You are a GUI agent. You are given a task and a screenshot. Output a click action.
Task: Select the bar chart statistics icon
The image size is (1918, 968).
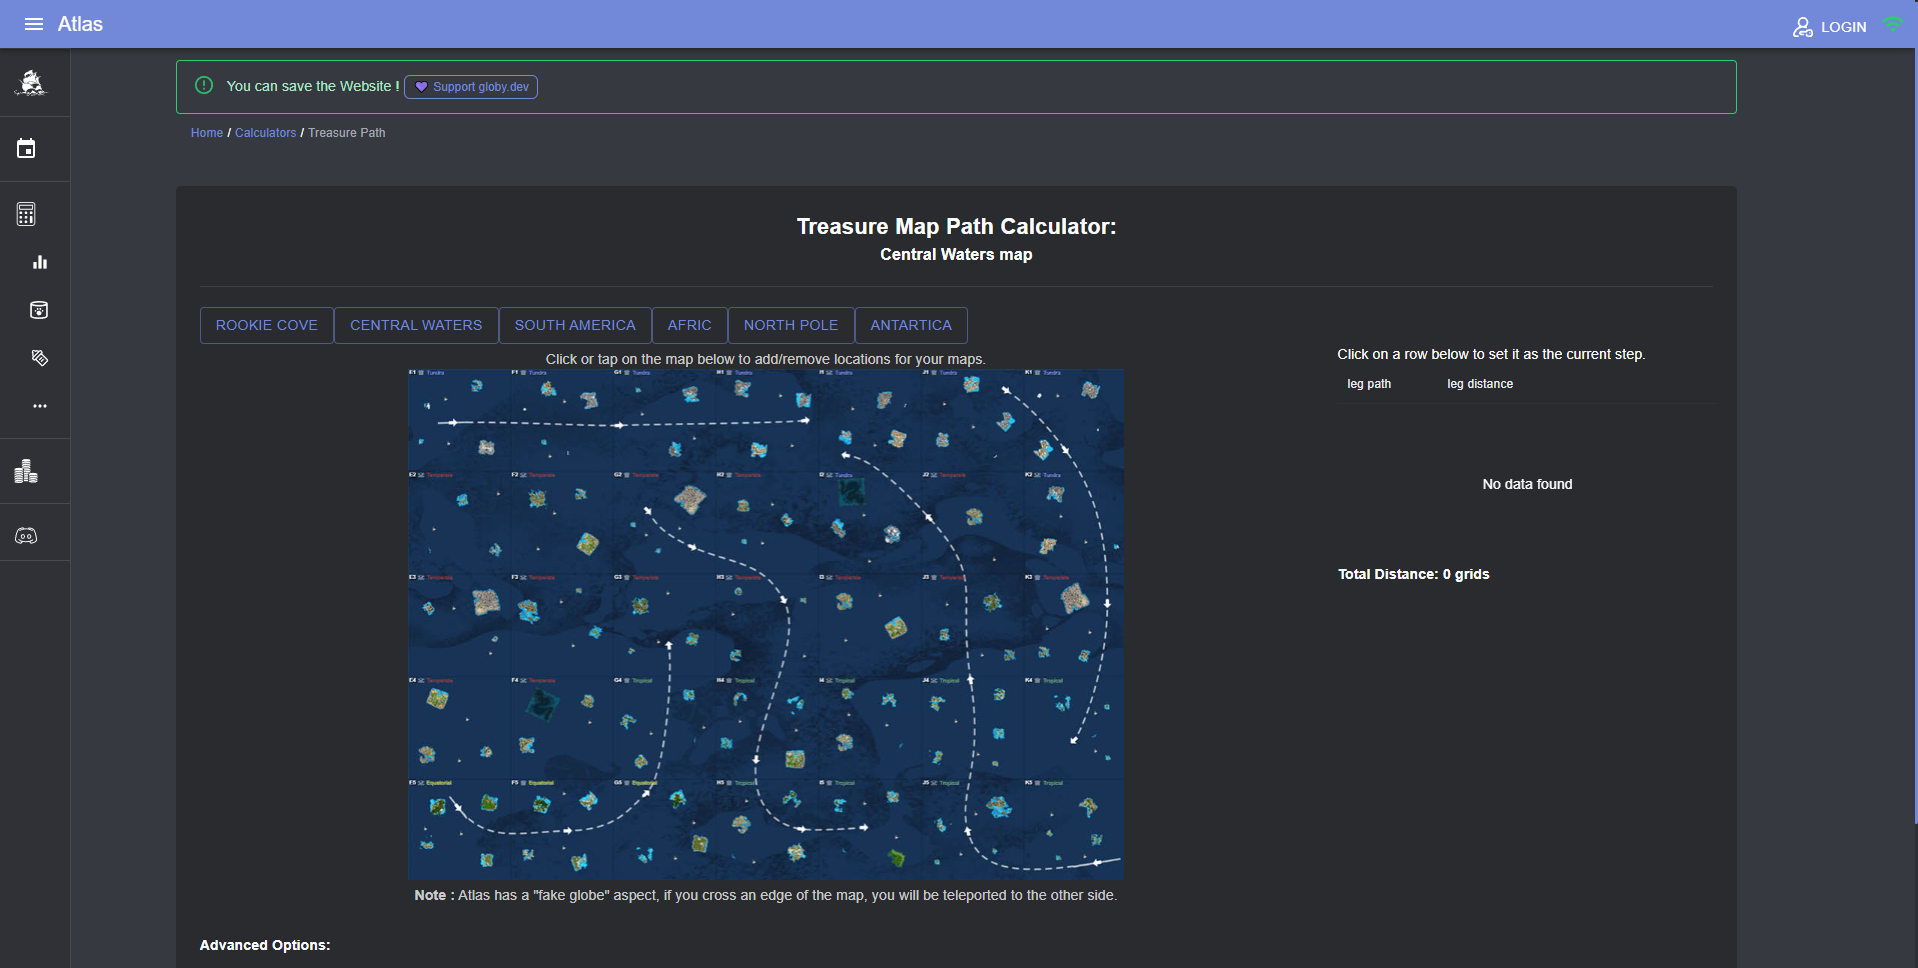point(40,262)
